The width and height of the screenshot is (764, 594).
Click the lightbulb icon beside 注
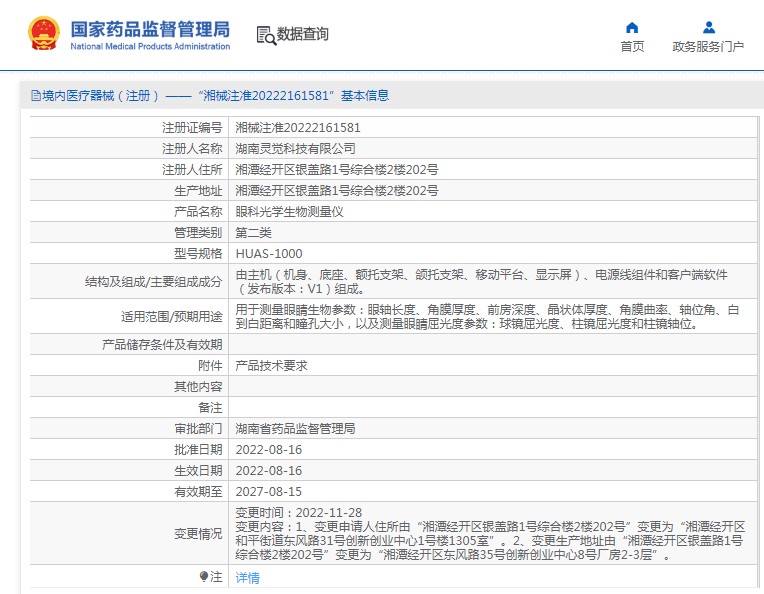204,577
